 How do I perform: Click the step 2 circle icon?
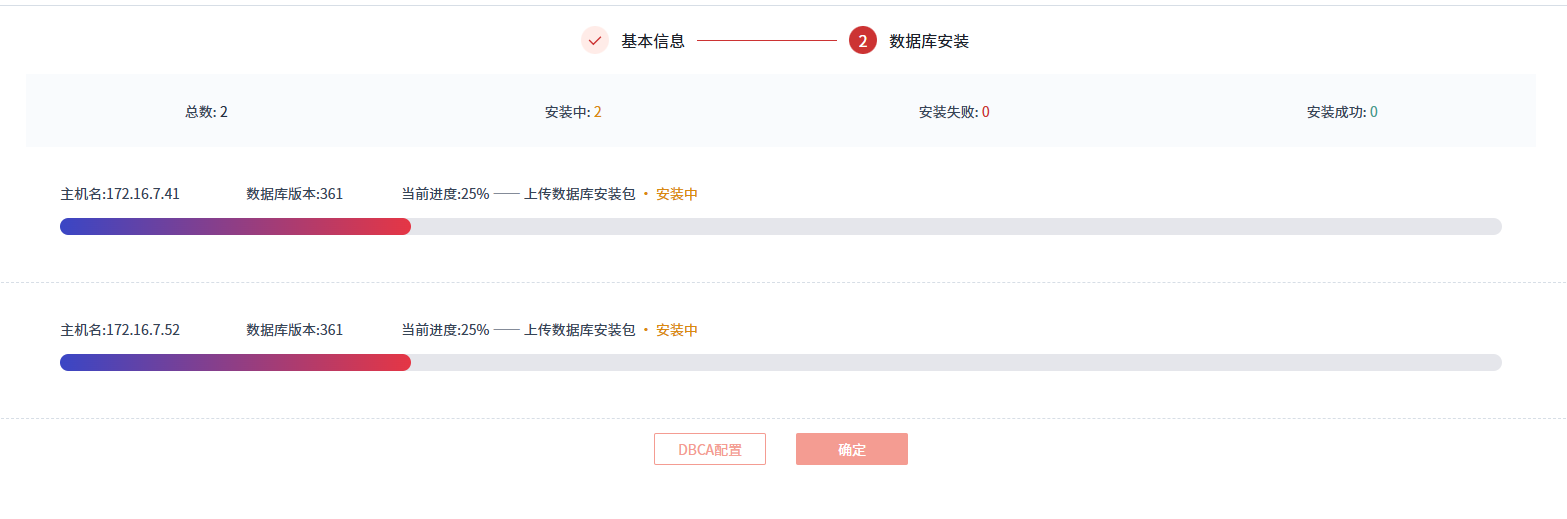coord(862,41)
